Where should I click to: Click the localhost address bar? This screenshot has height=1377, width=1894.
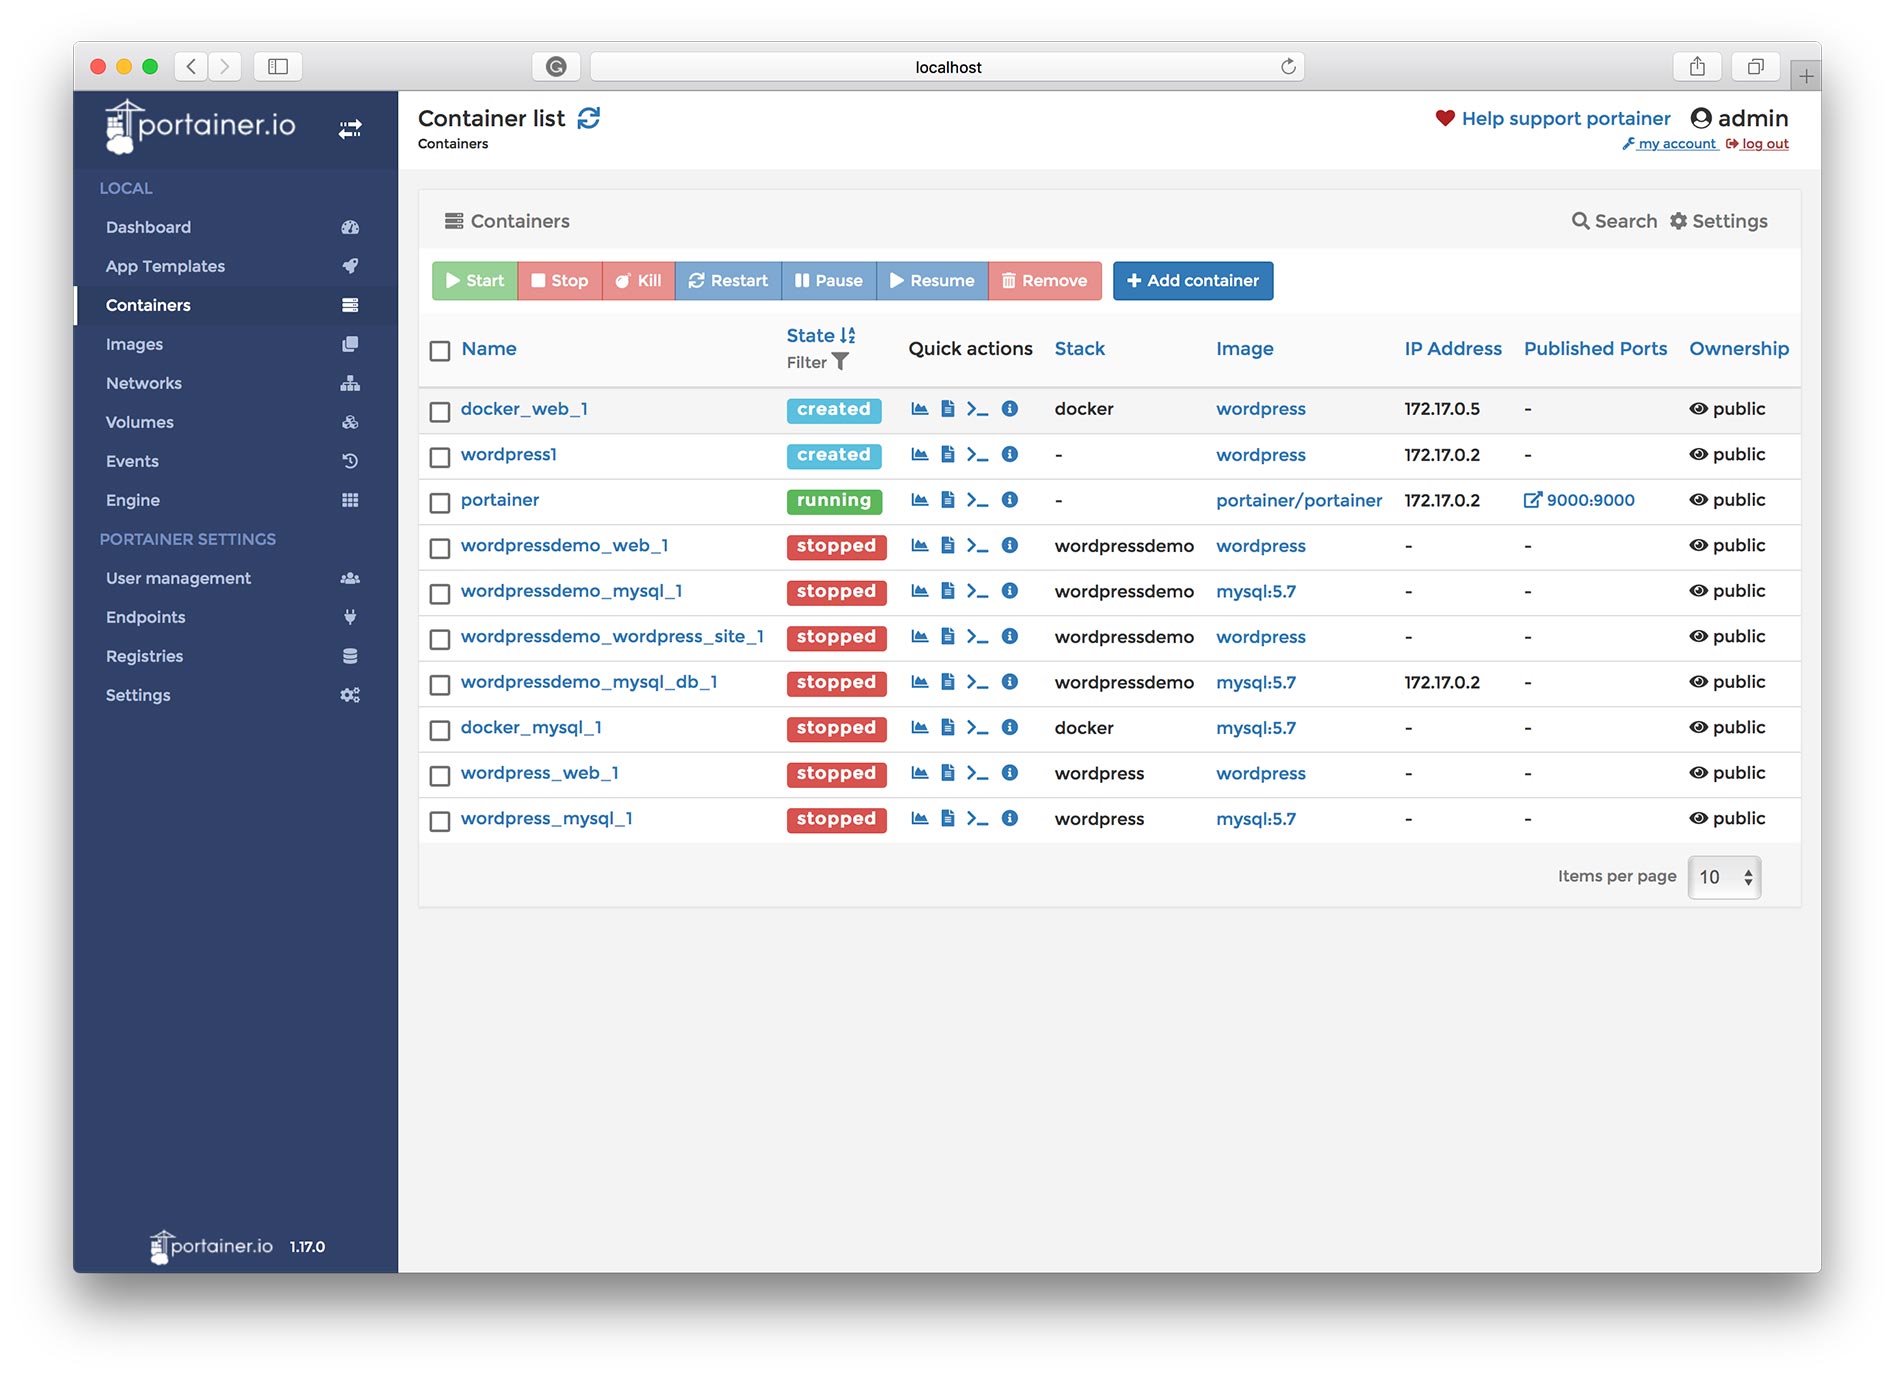click(x=947, y=67)
